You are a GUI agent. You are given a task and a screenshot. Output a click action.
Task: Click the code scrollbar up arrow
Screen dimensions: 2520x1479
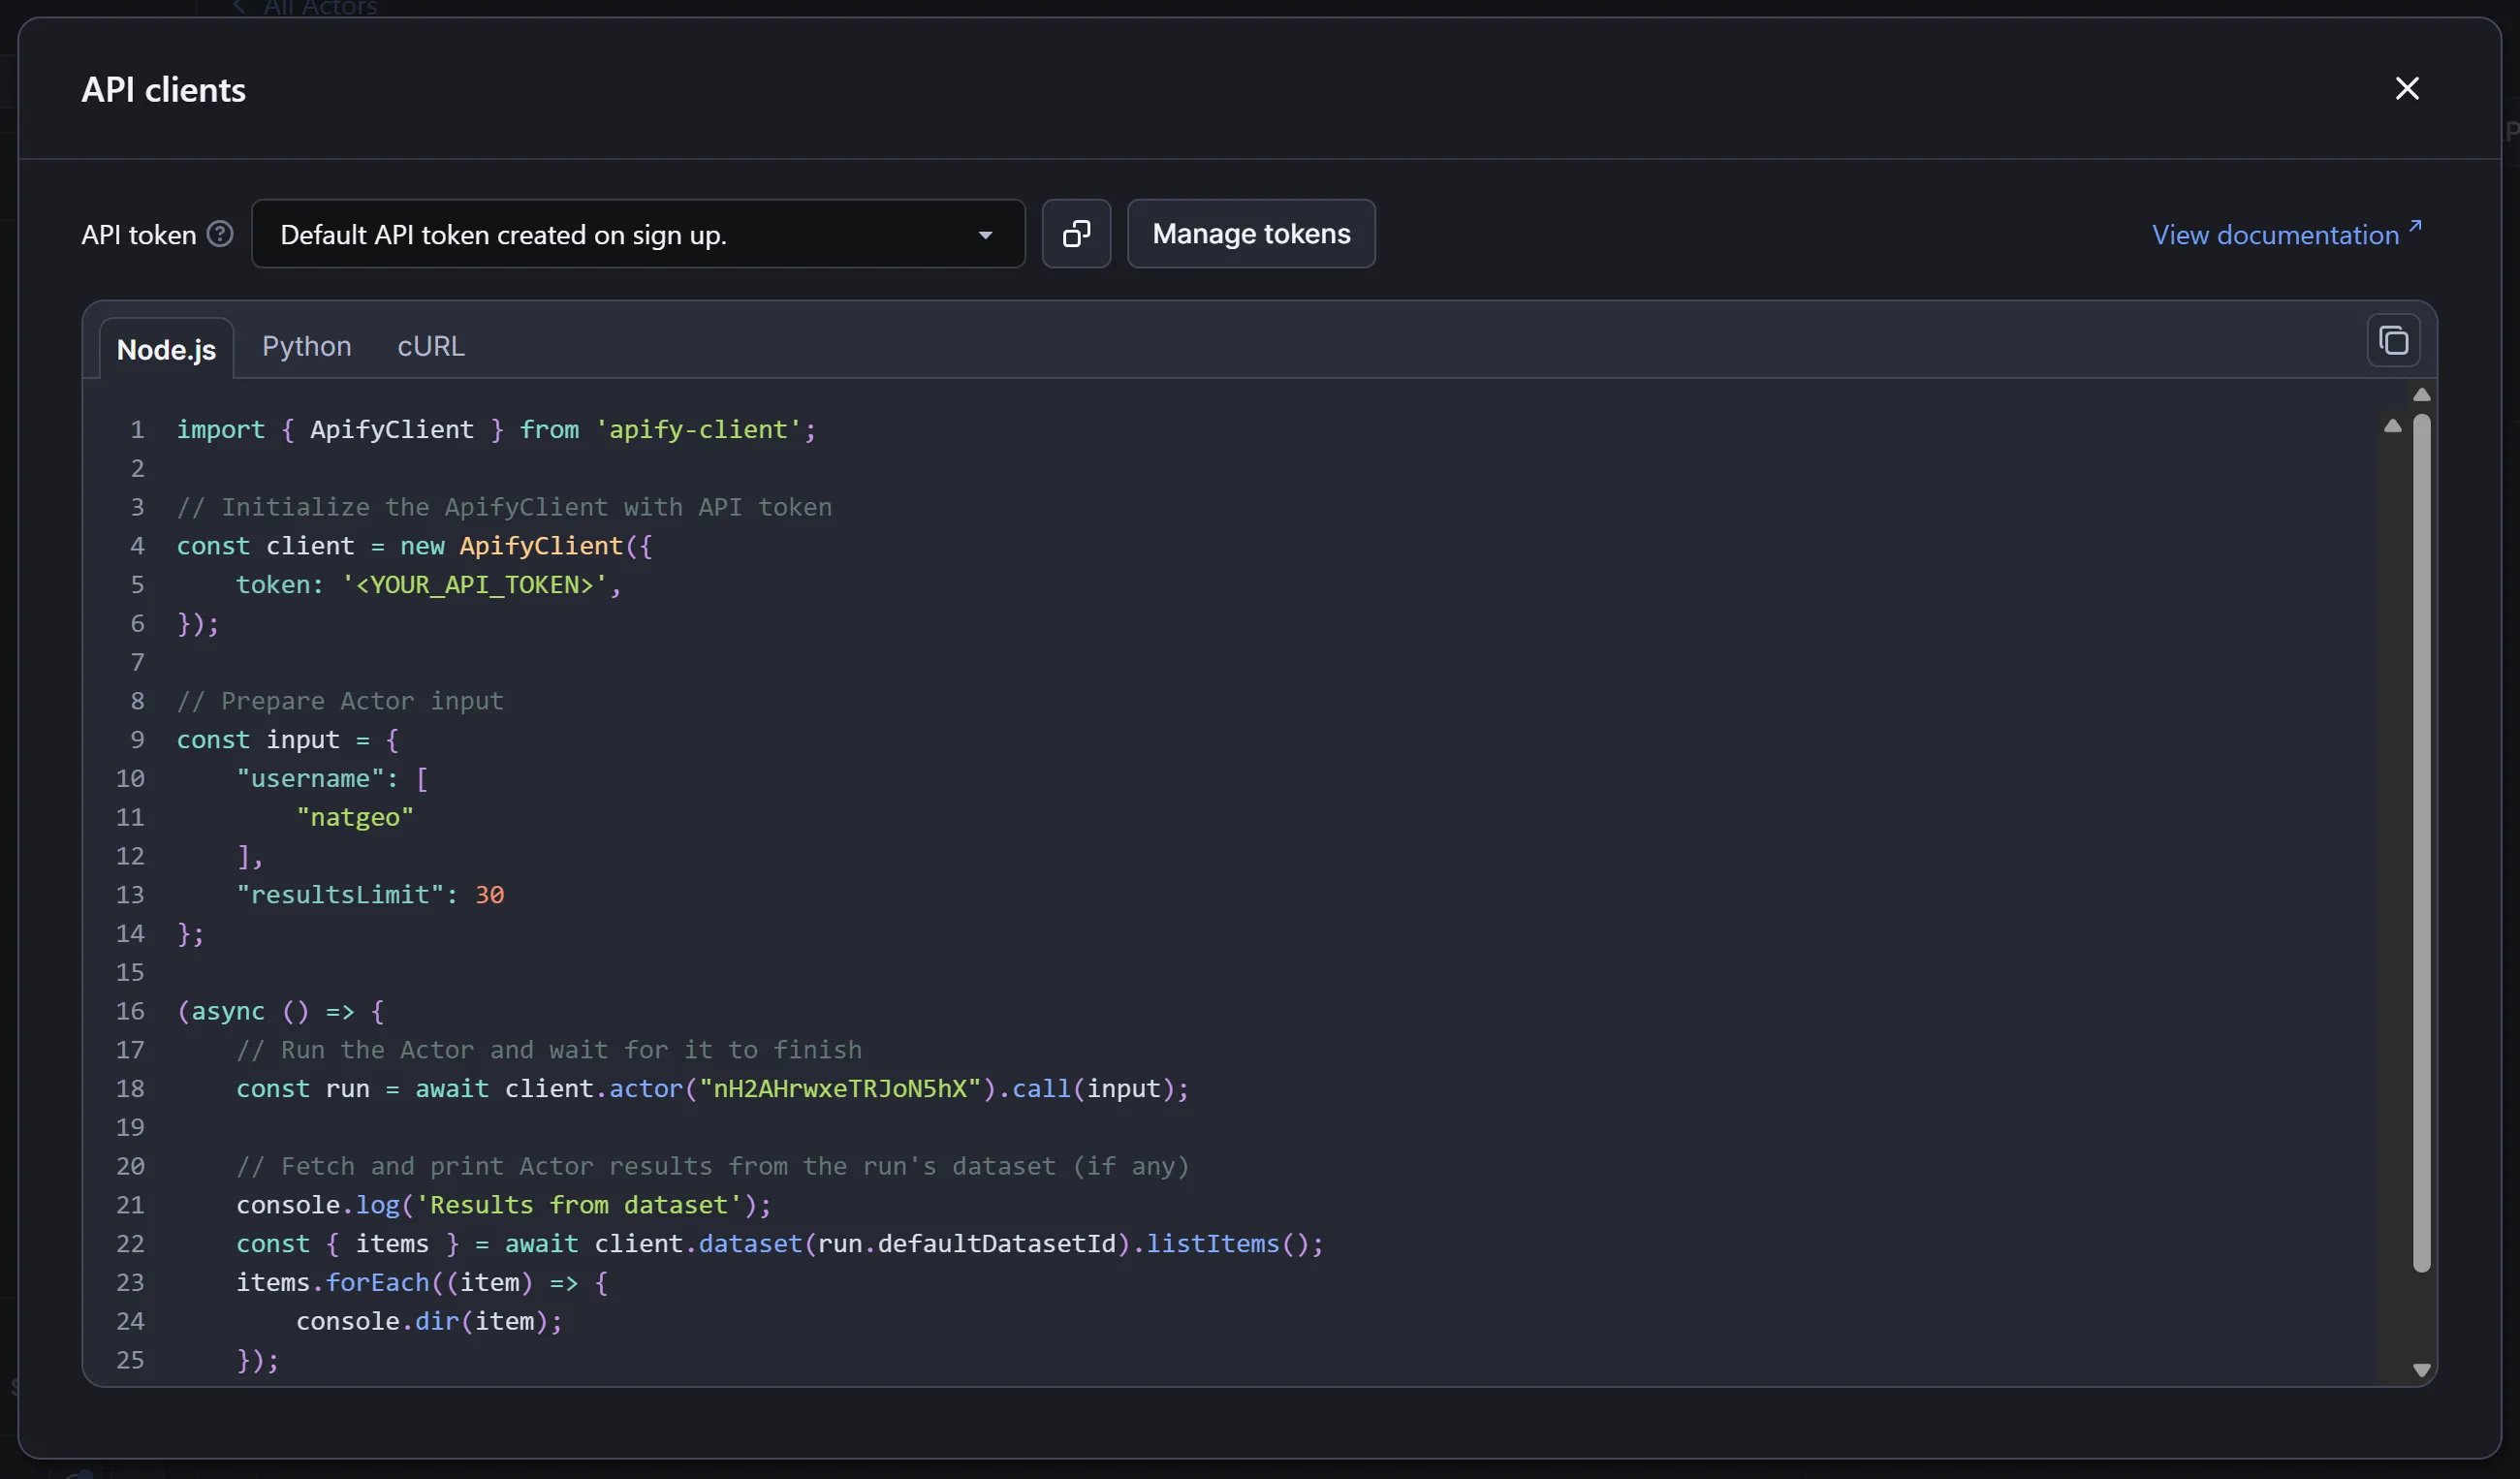pos(2422,395)
